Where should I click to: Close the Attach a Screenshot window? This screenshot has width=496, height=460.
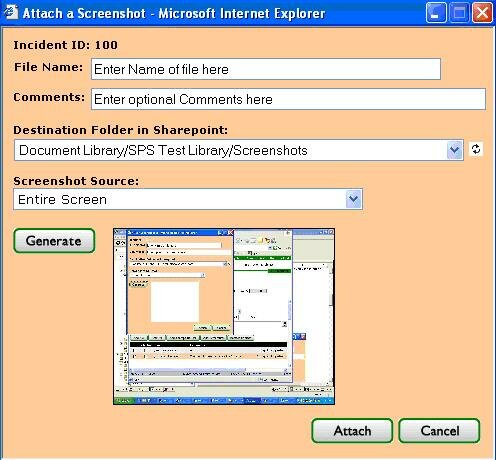[482, 13]
